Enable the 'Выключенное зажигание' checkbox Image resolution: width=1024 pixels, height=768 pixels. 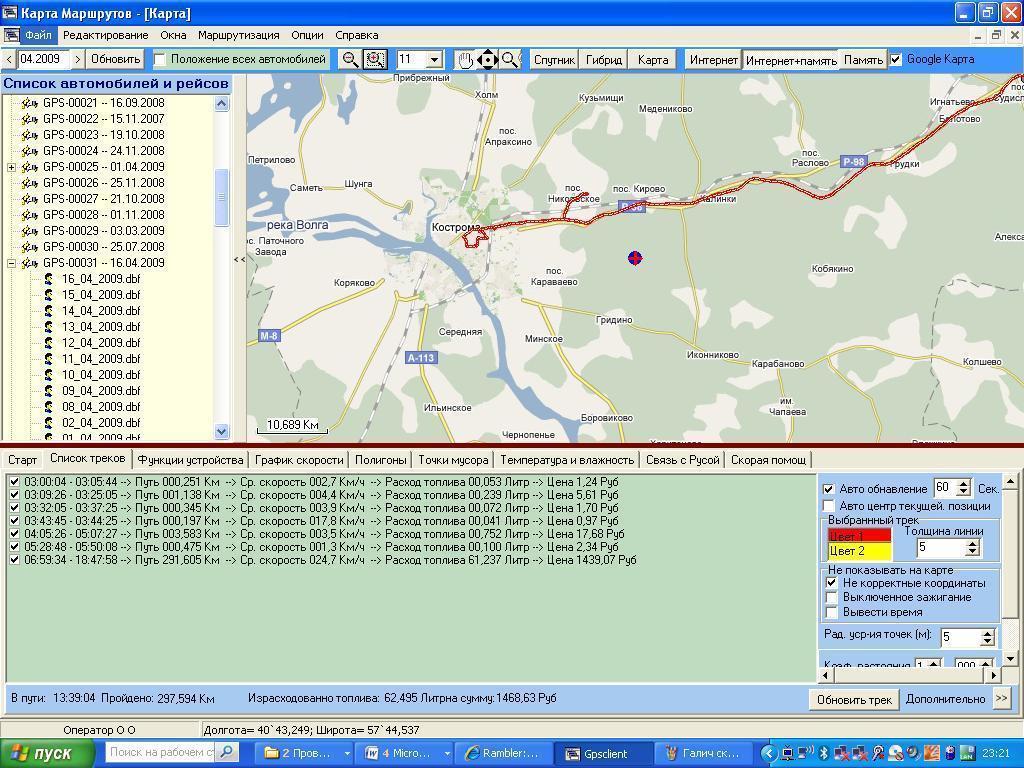point(831,598)
